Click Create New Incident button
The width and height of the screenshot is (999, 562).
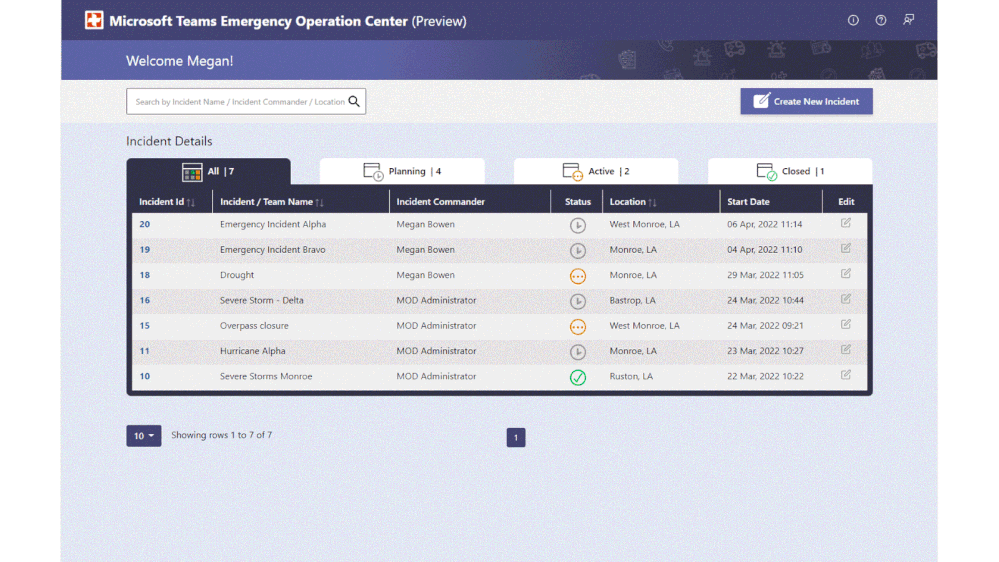(x=806, y=101)
